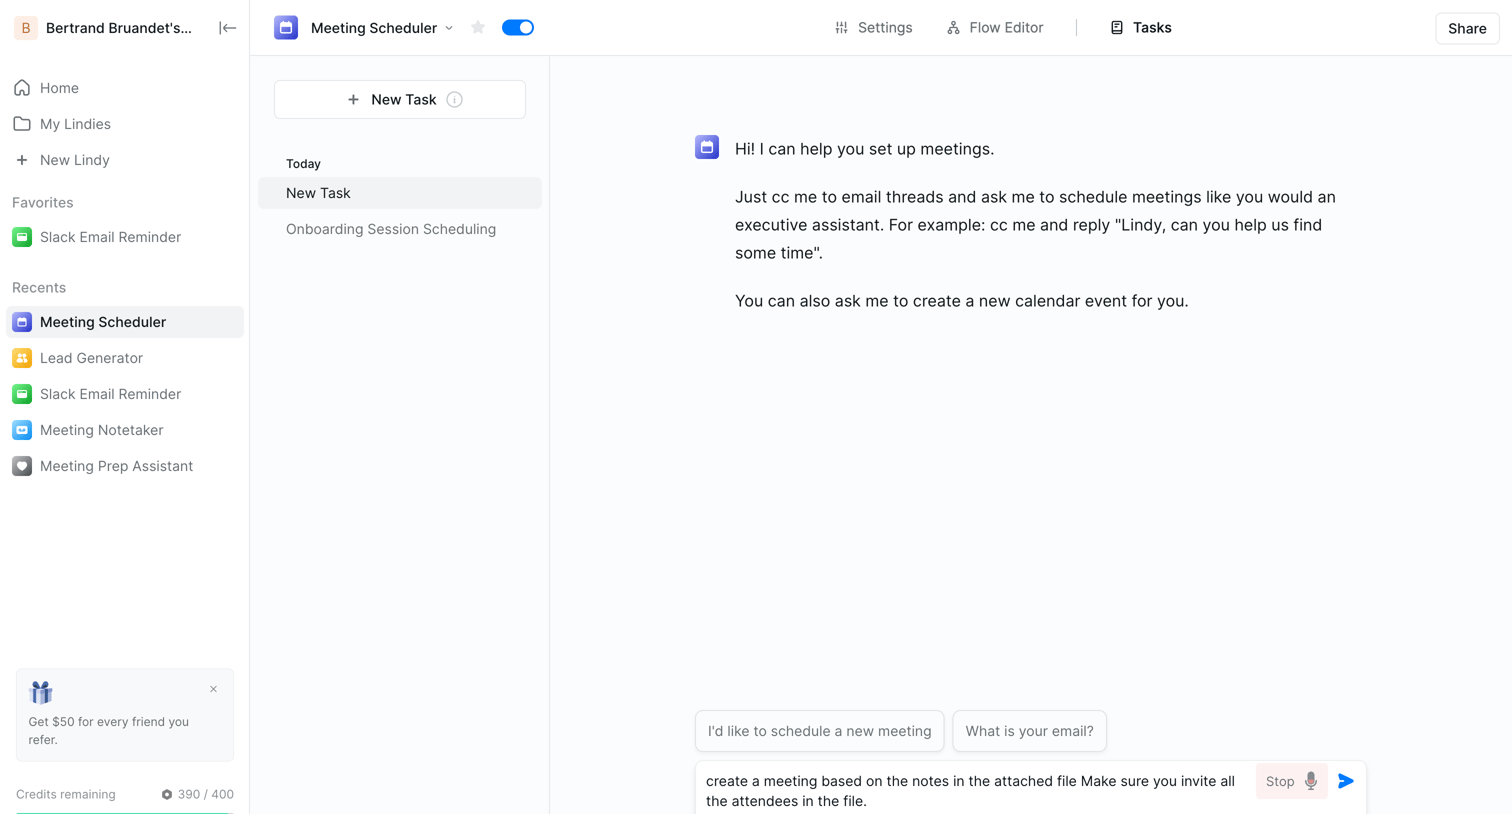Image resolution: width=1512 pixels, height=814 pixels.
Task: Expand the Meeting Scheduler name dropdown
Action: click(449, 28)
